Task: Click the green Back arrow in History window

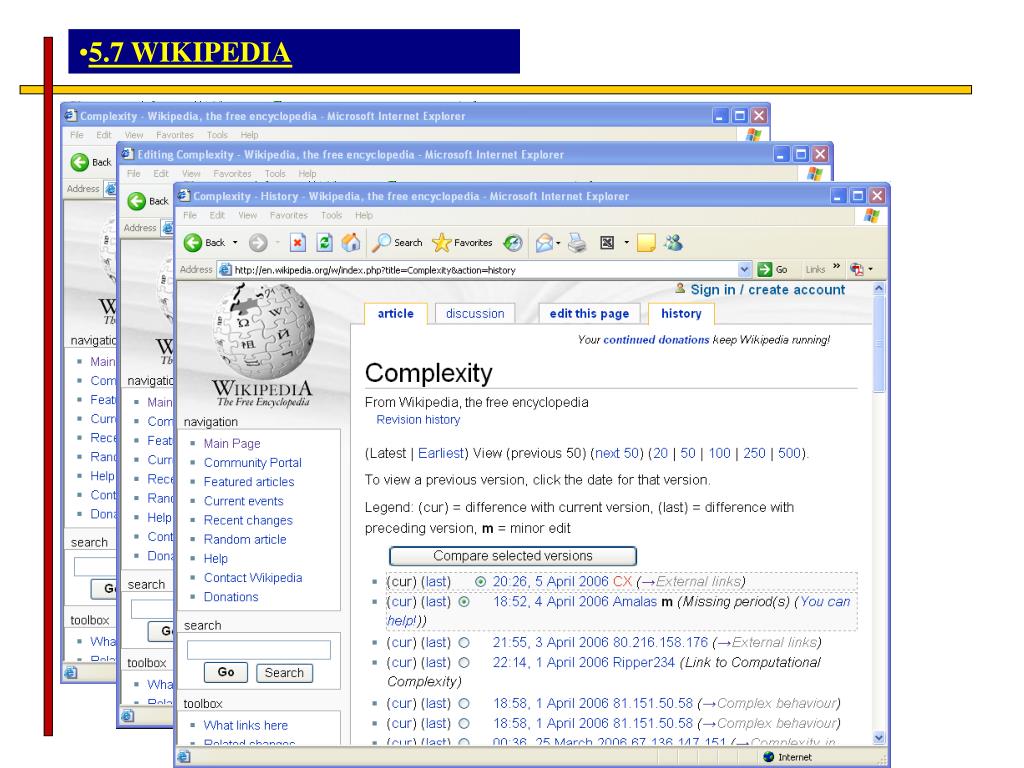Action: coord(193,243)
